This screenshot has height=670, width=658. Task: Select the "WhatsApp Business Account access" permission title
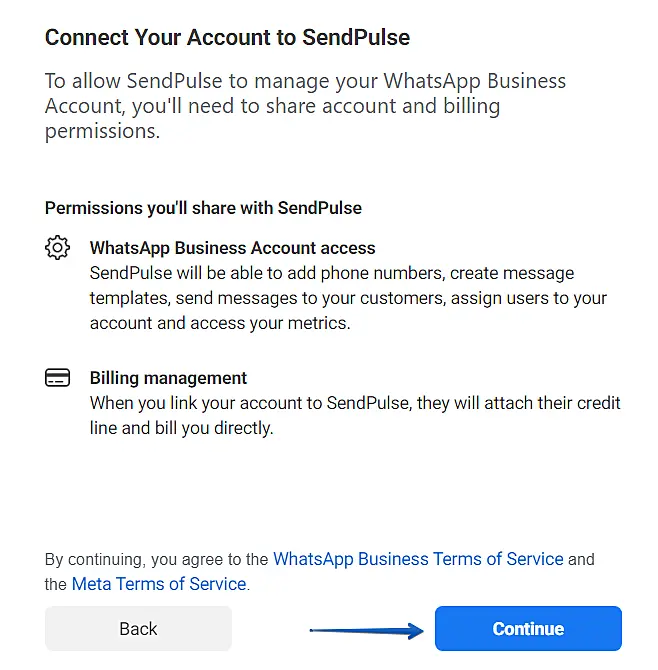tap(232, 247)
